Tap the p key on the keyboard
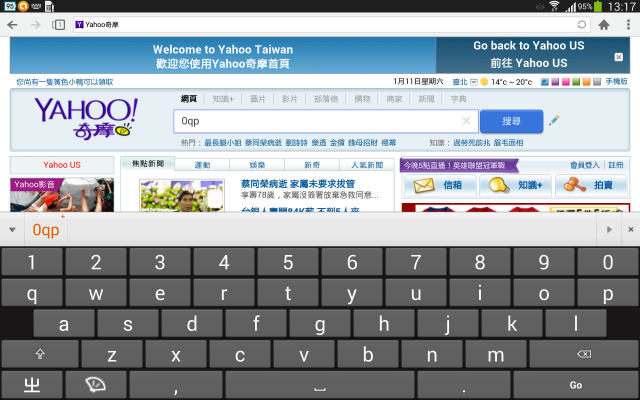640x400 pixels. pos(608,293)
